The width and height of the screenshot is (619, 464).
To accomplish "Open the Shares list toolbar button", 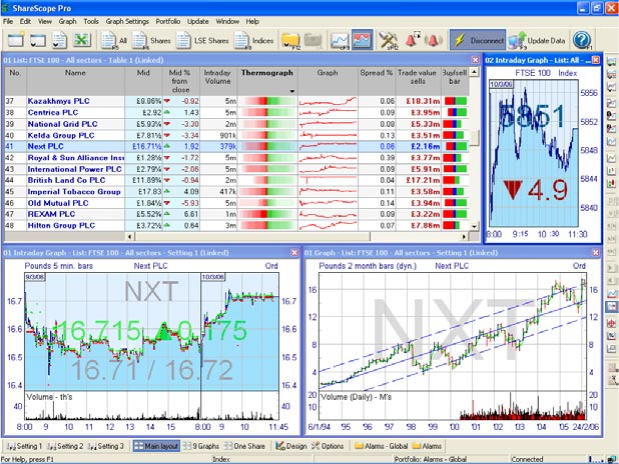I will tap(152, 40).
